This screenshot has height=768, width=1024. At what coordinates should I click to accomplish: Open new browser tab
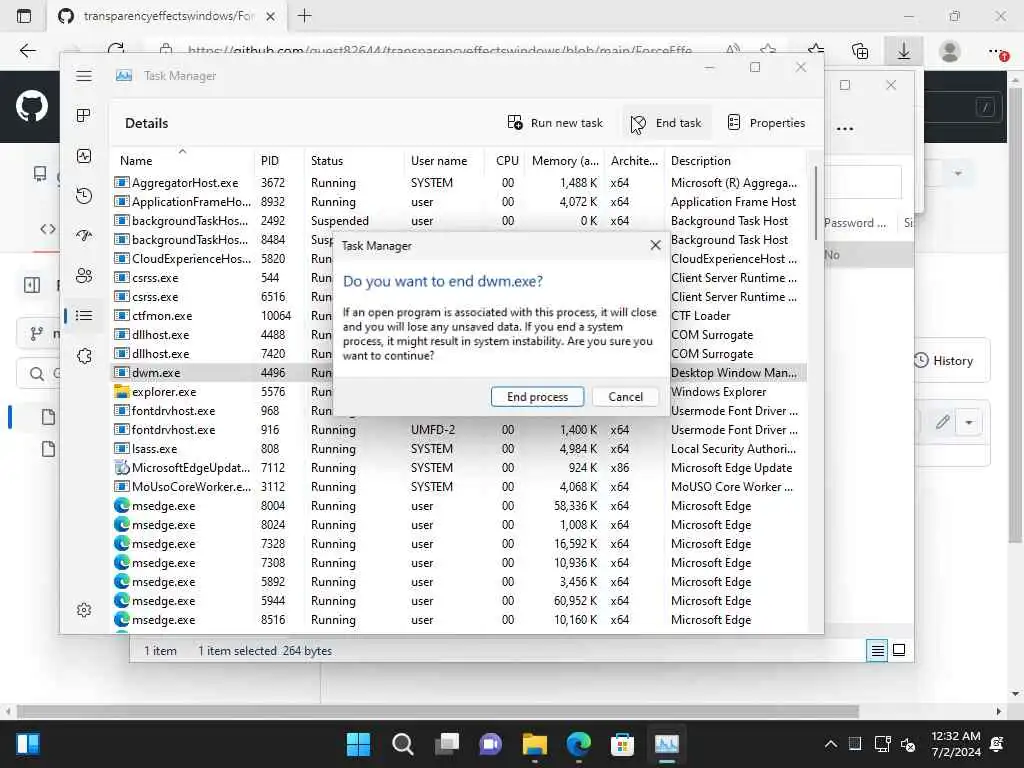304,16
